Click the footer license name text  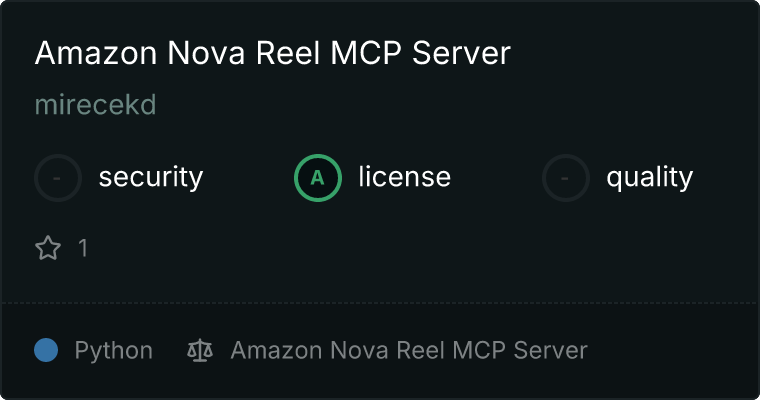pyautogui.click(x=409, y=350)
